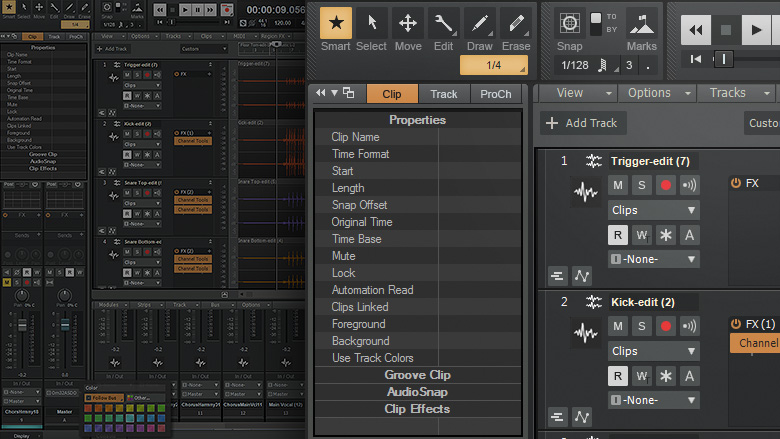Rewind the transport in the large toolbar

coord(695,30)
